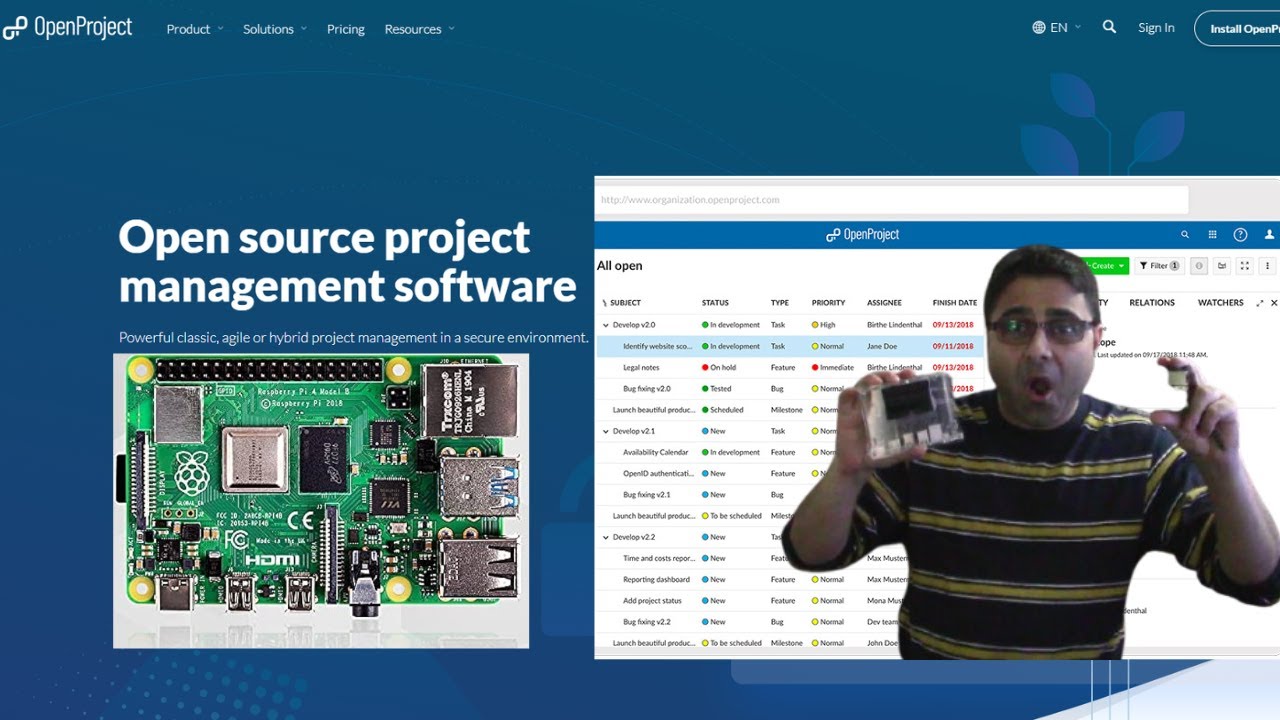Close the work package details pane
Image resolution: width=1280 pixels, height=720 pixels.
point(1274,303)
